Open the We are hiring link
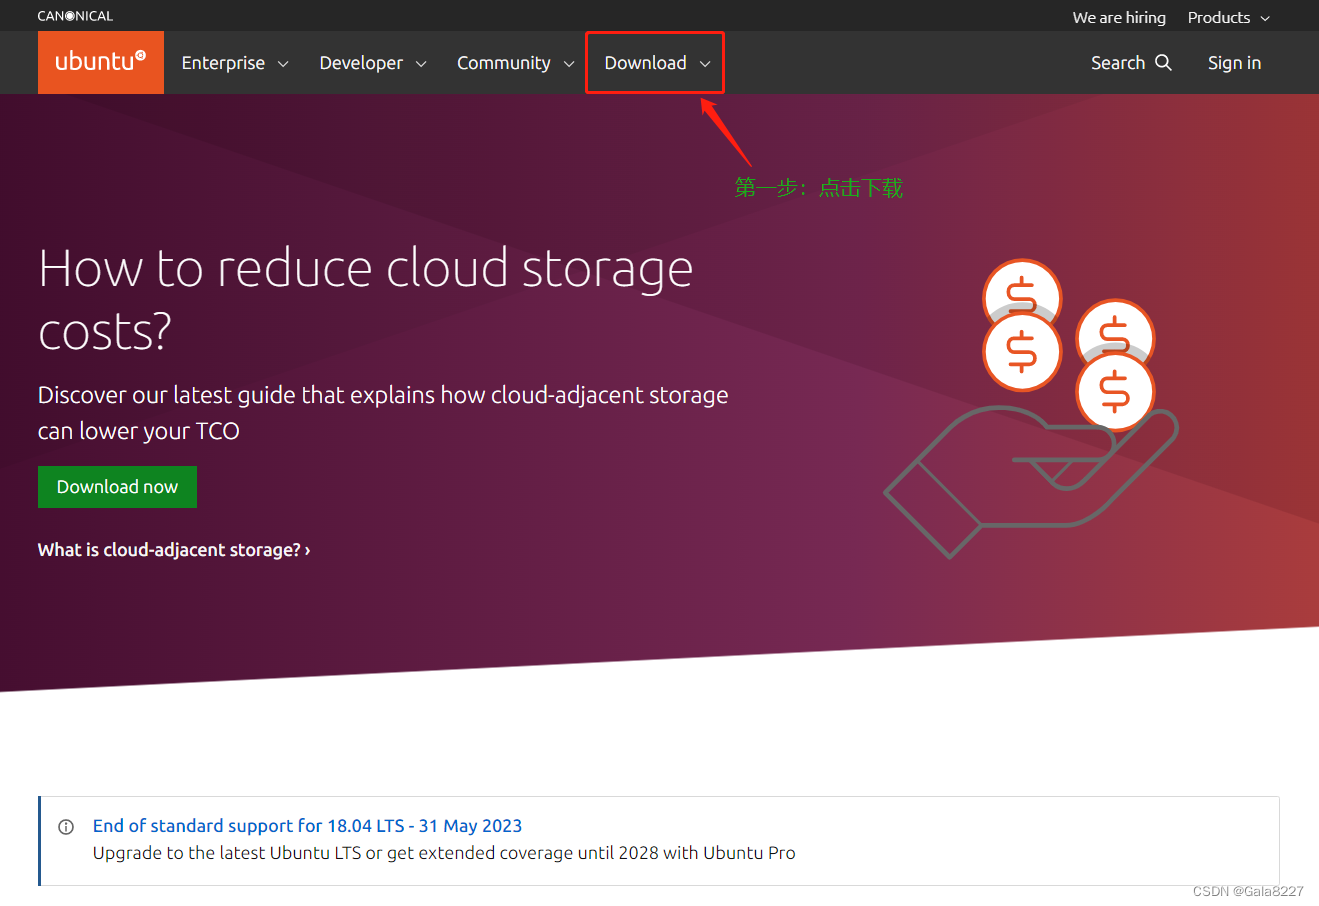Image resolution: width=1319 pixels, height=906 pixels. (1119, 17)
